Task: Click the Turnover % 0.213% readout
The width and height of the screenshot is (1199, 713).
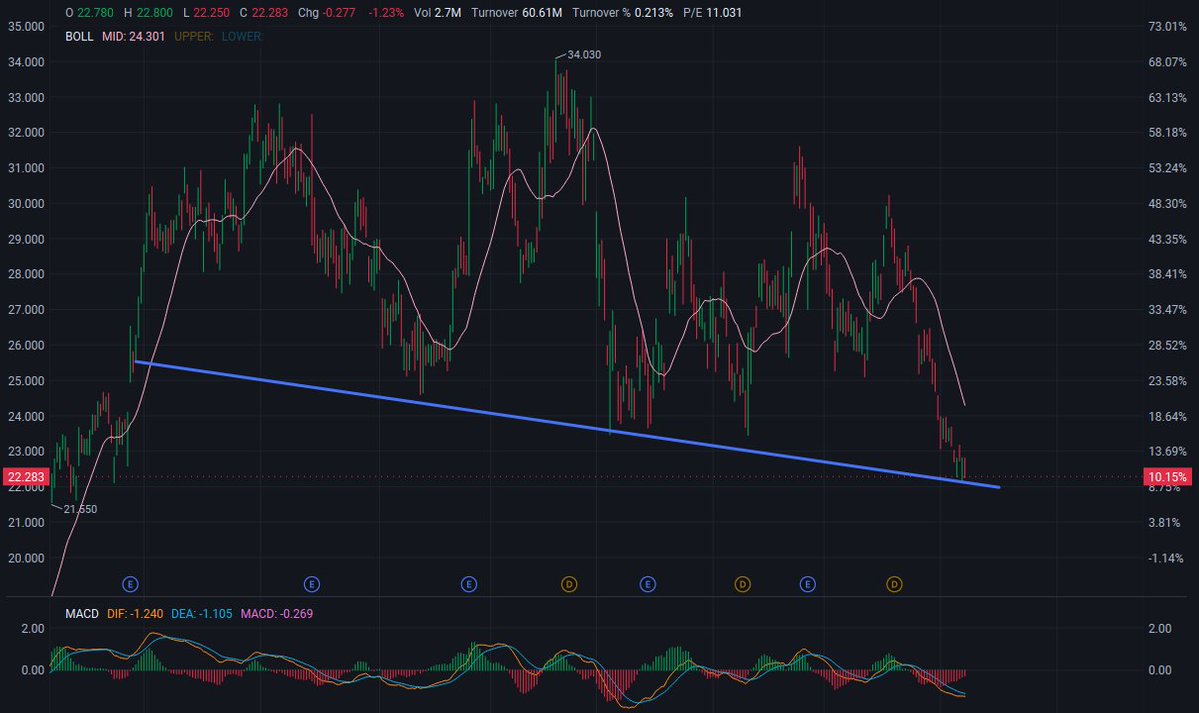Action: [x=622, y=12]
